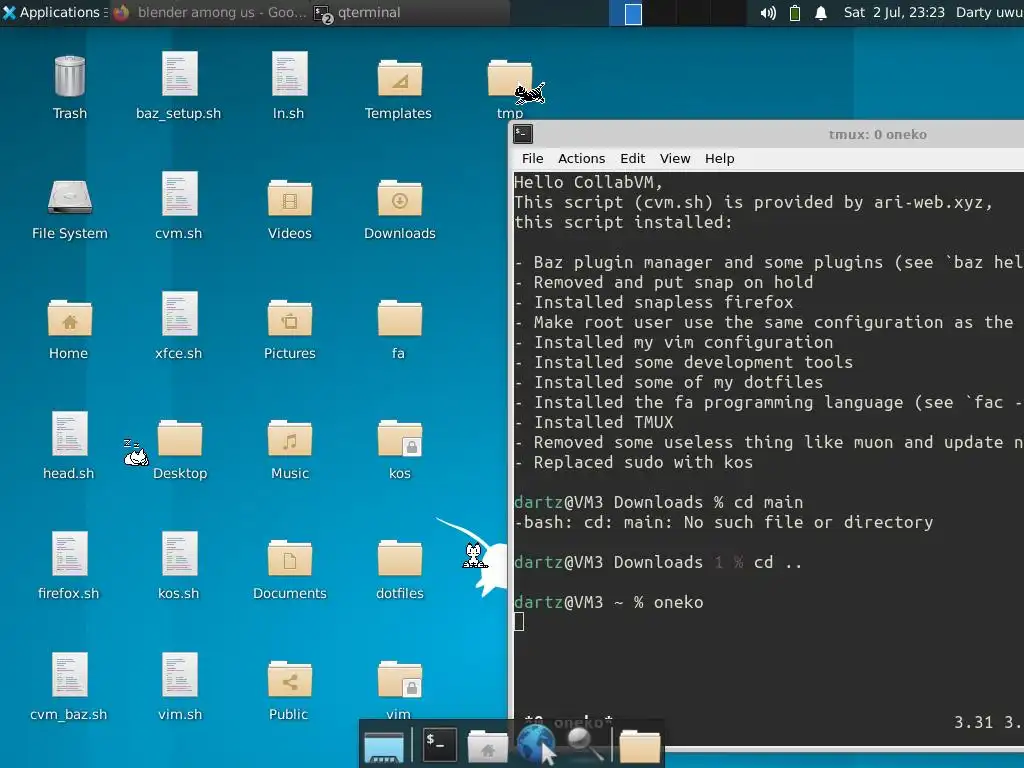The width and height of the screenshot is (1024, 768).
Task: Open the Edit menu in qterminal
Action: point(632,158)
